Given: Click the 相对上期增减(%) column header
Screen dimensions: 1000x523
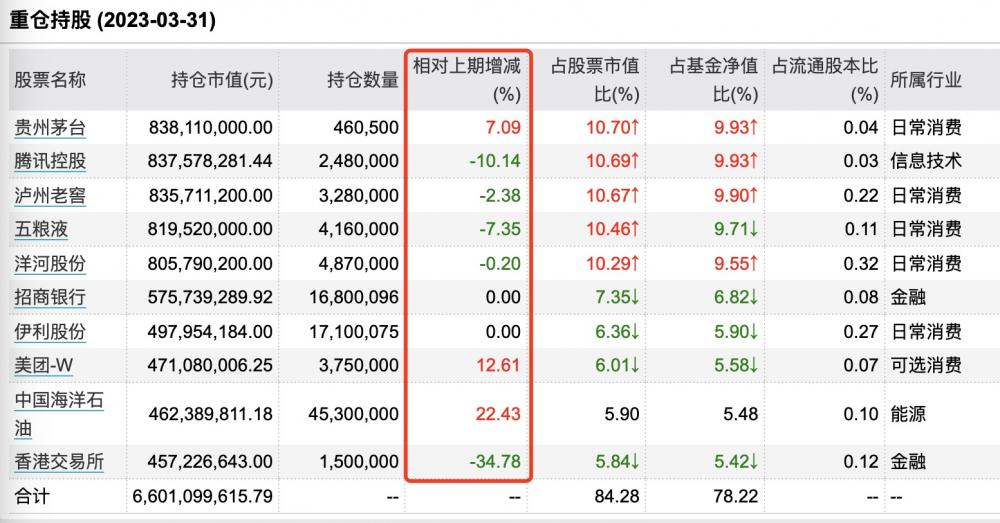Looking at the screenshot, I should point(467,80).
